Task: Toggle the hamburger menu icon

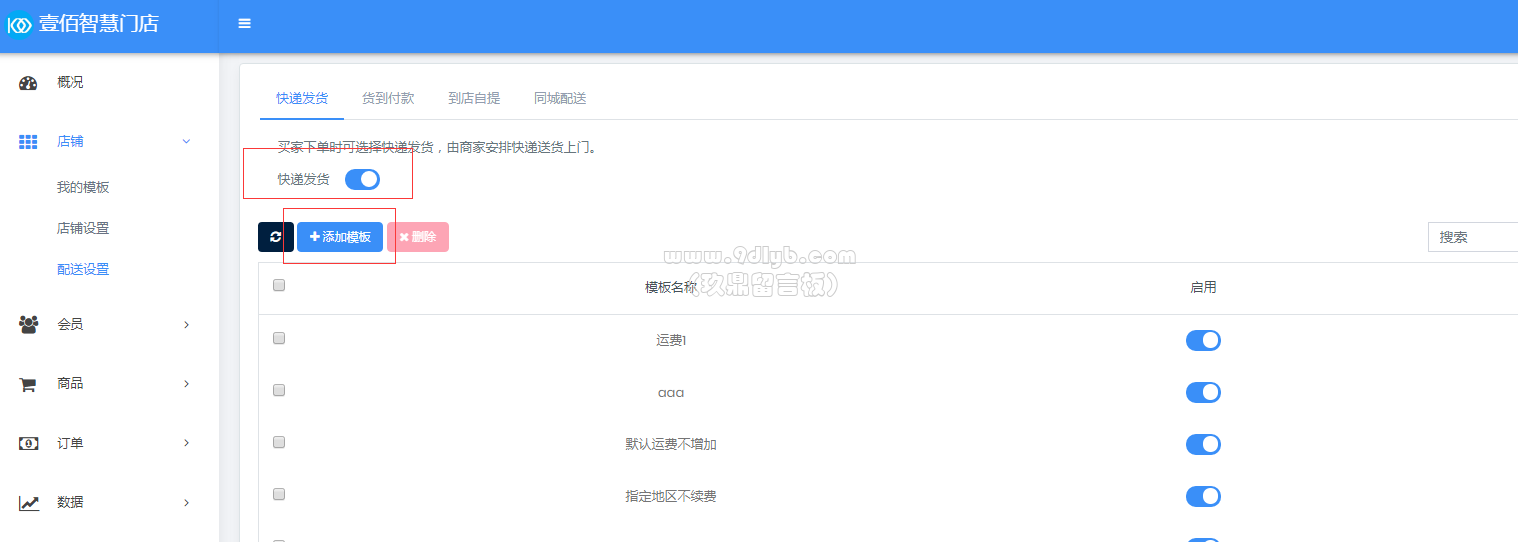Action: coord(245,24)
